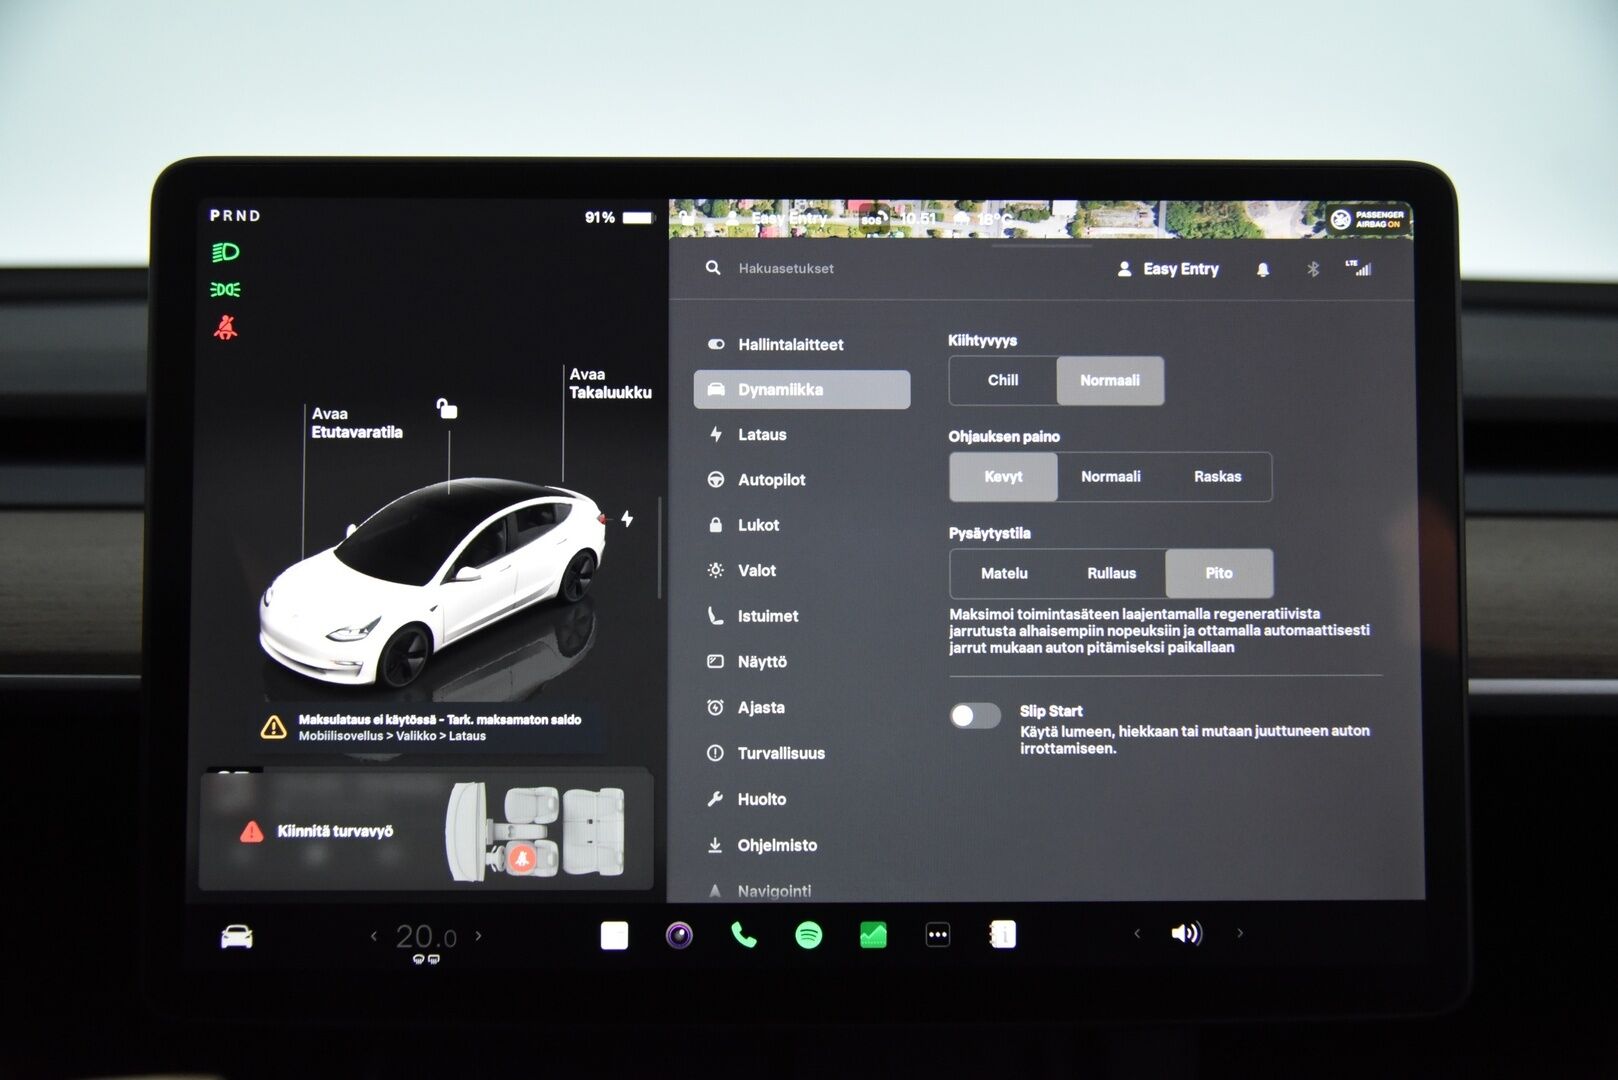Open Valot lights menu
Image resolution: width=1618 pixels, height=1080 pixels.
point(802,570)
